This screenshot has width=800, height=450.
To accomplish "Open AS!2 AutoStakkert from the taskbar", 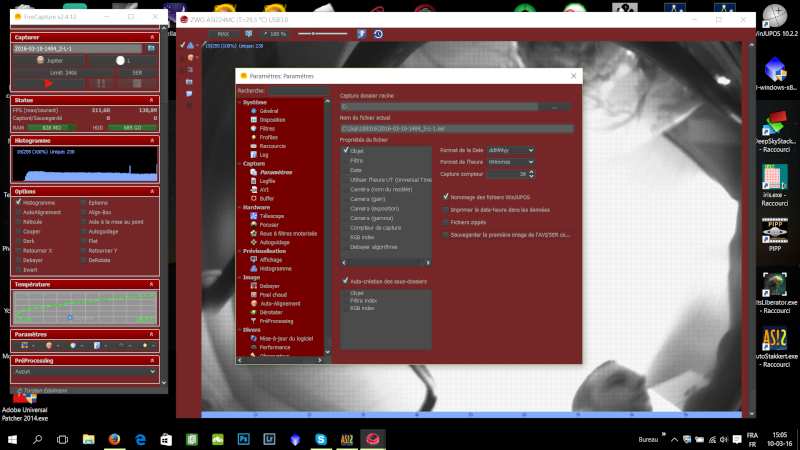I will [347, 439].
